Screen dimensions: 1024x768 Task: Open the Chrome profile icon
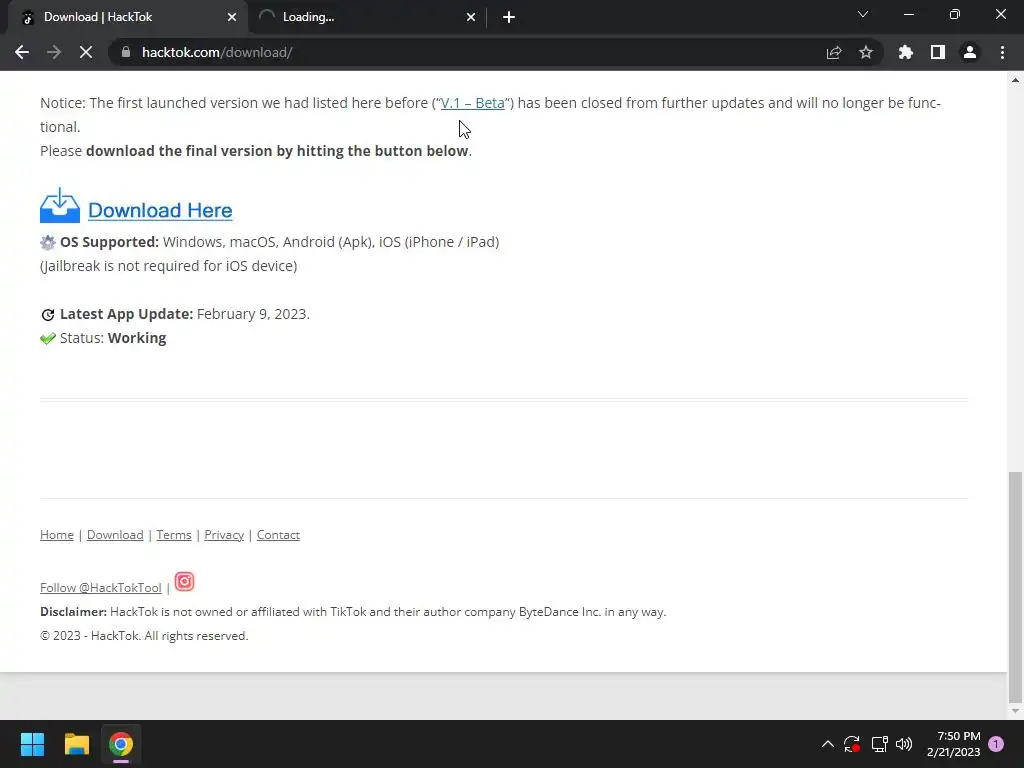[970, 52]
